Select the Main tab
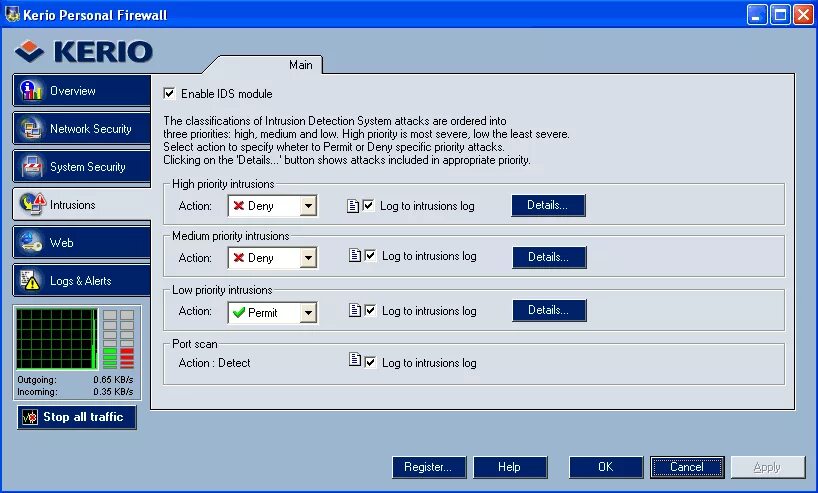 [300, 65]
